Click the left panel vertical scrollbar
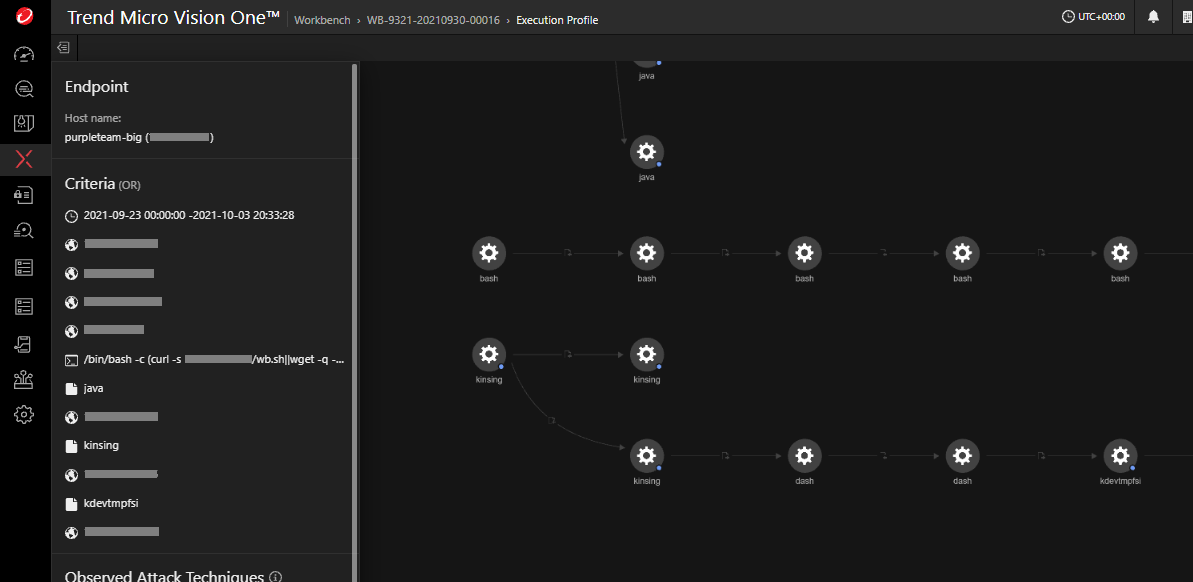 [355, 300]
